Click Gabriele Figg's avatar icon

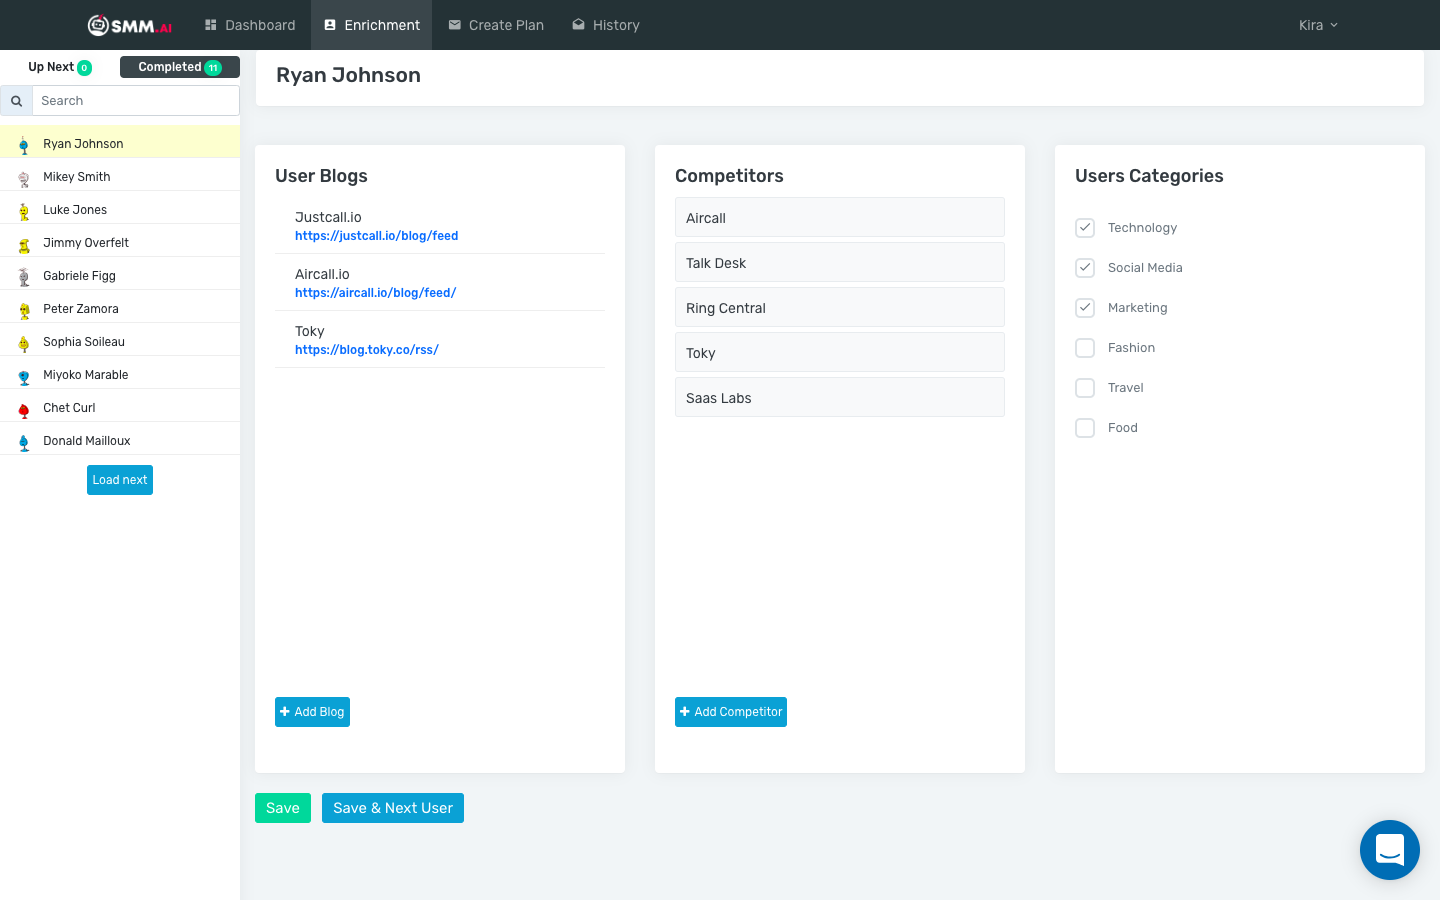coord(24,277)
